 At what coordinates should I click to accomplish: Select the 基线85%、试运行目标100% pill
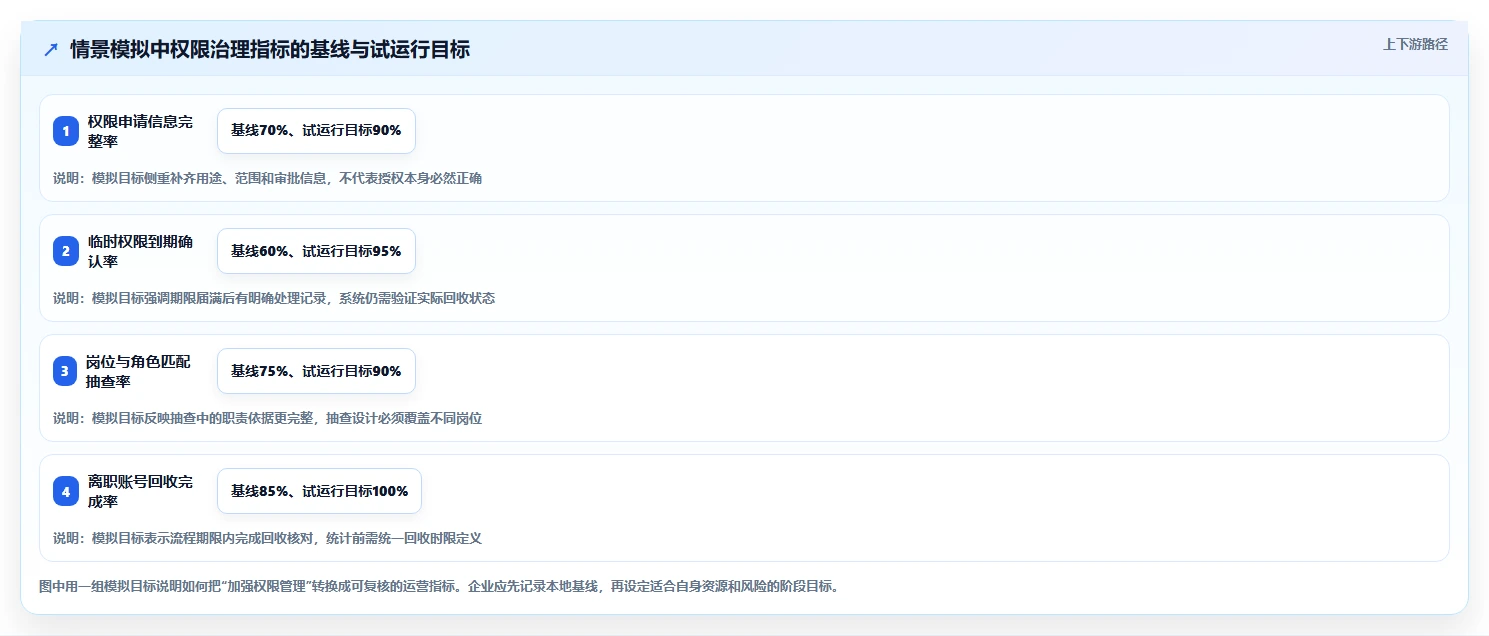pos(319,491)
